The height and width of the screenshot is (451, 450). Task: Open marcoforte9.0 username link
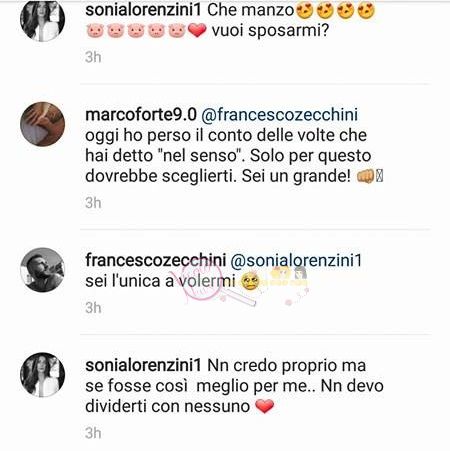141,115
